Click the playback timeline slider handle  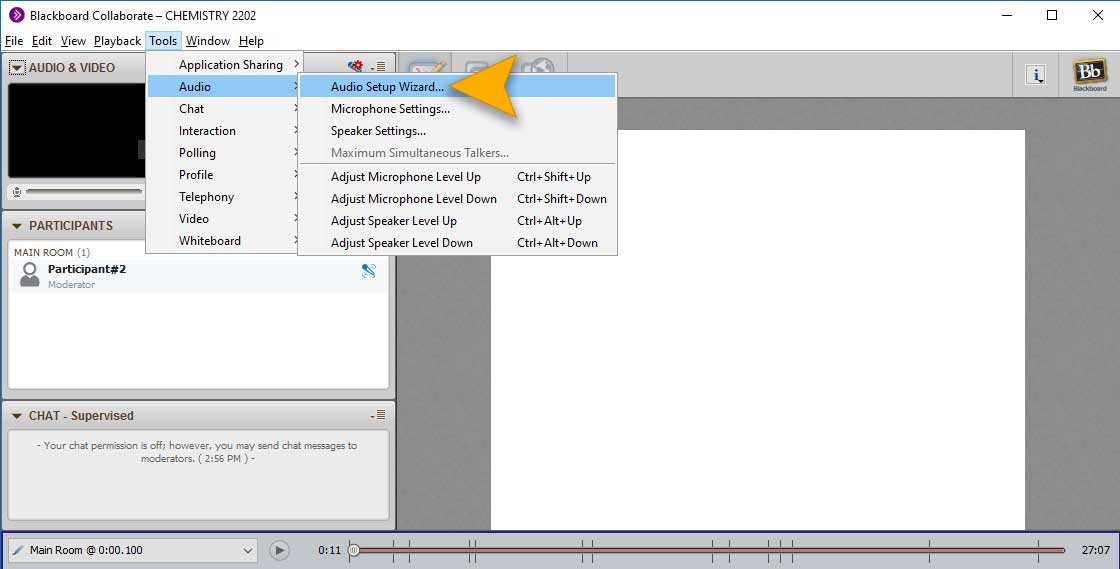click(x=354, y=550)
